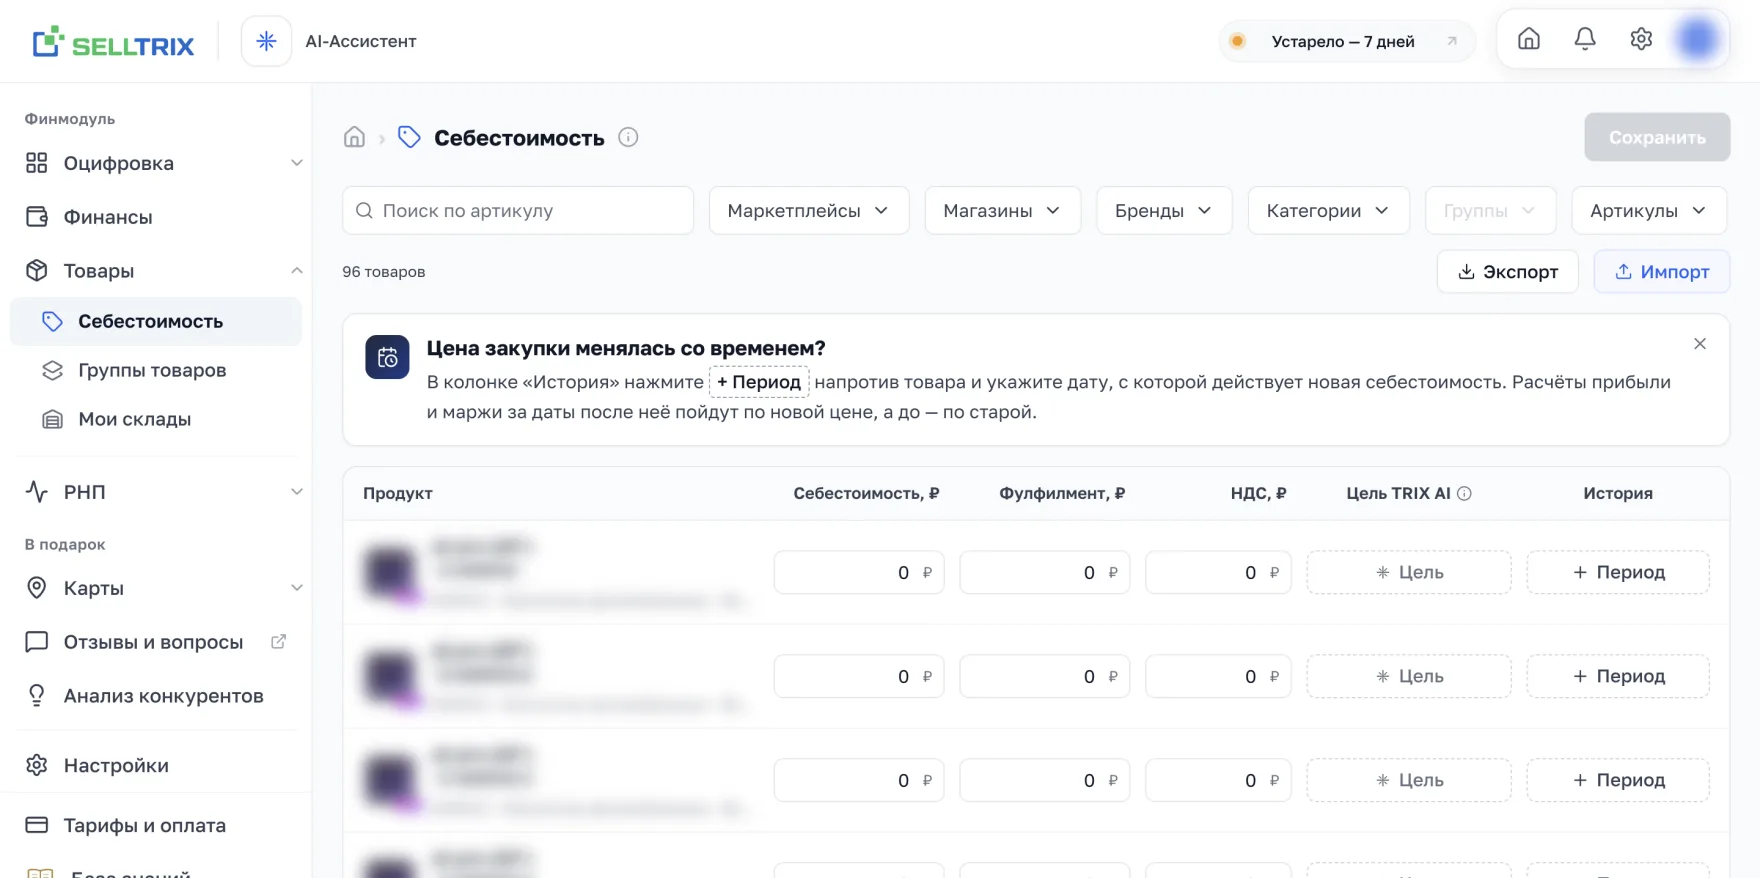Screen dimensions: 1760x878
Task: Open Карты in the sidebar
Action: point(156,588)
